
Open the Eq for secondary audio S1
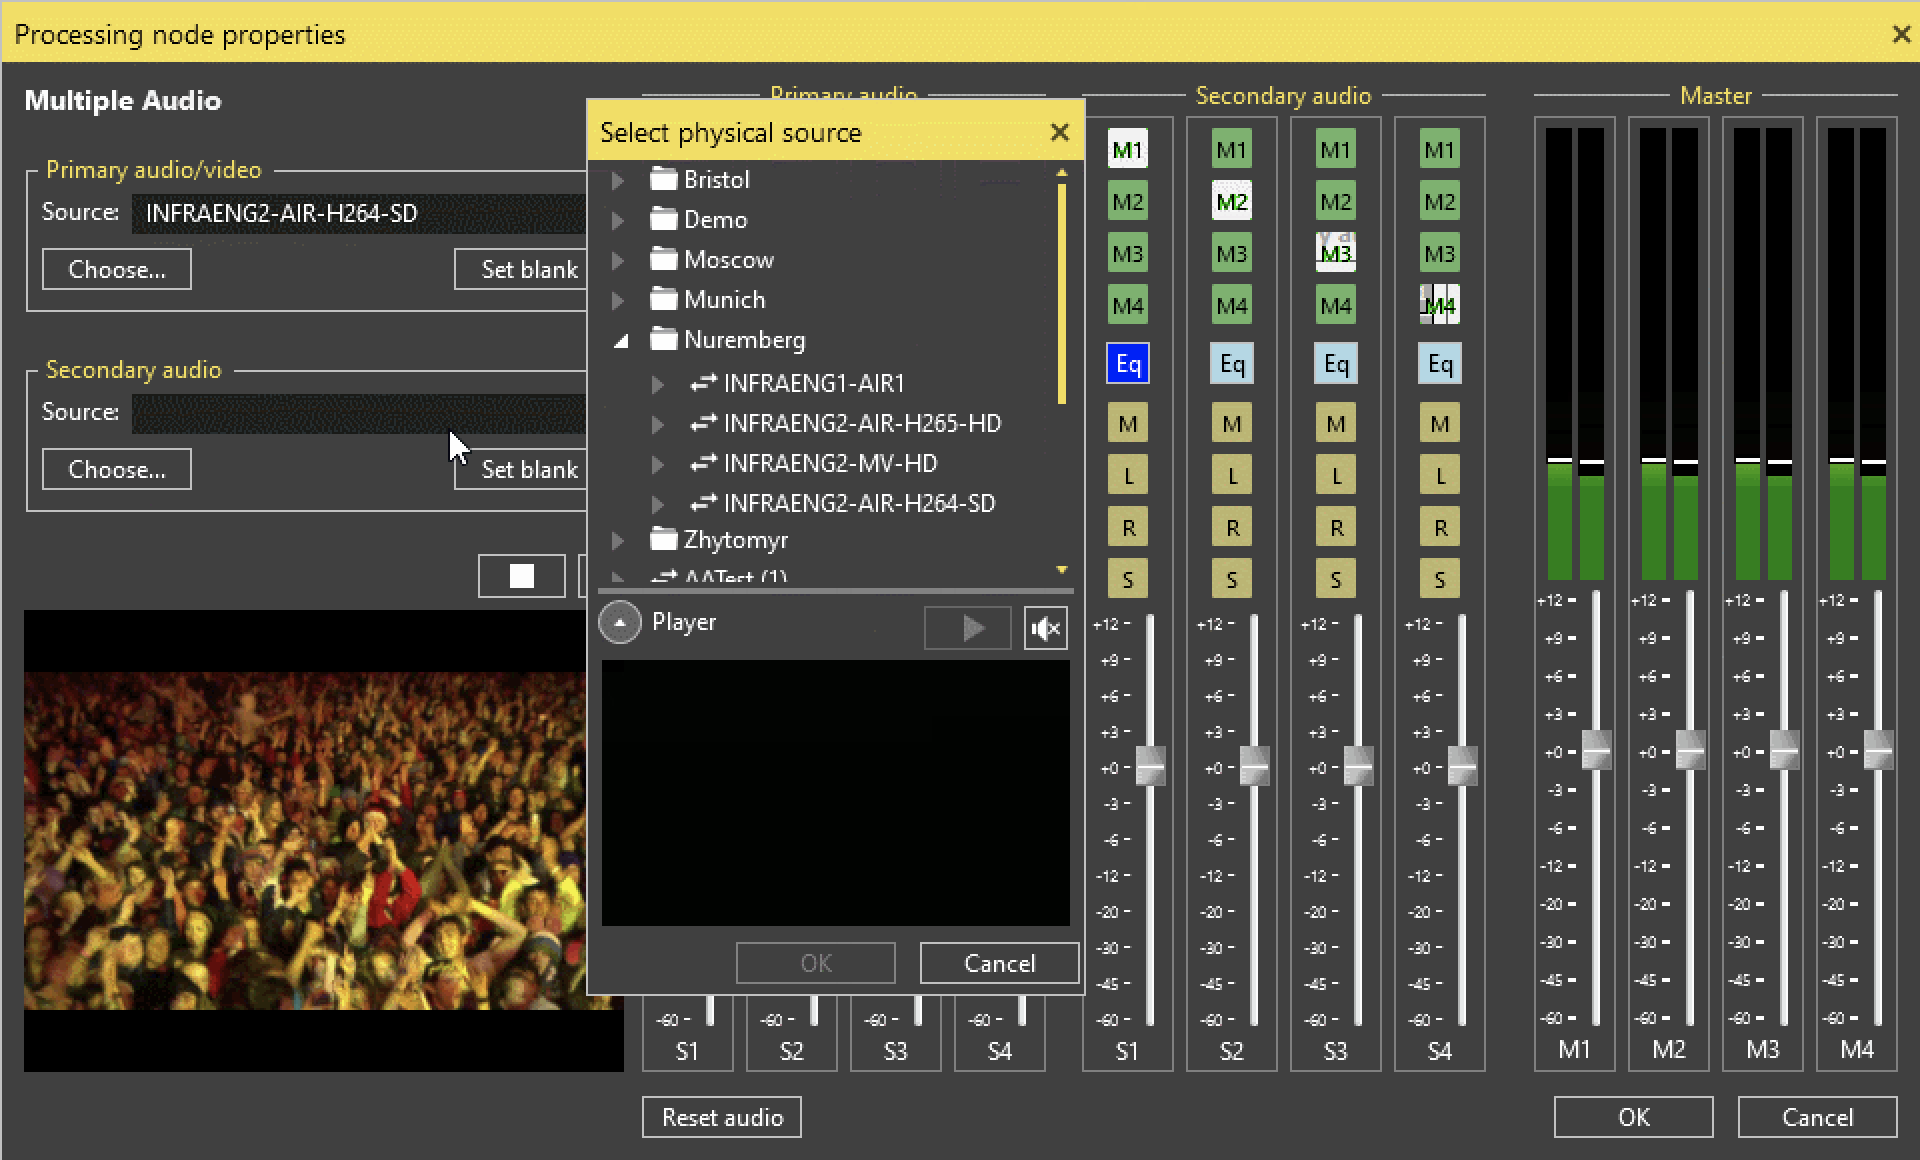point(1127,364)
